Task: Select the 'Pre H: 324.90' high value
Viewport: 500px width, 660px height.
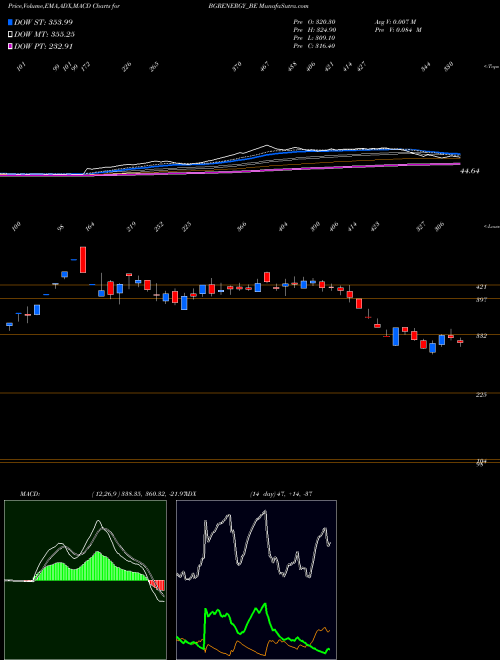Action: click(314, 30)
